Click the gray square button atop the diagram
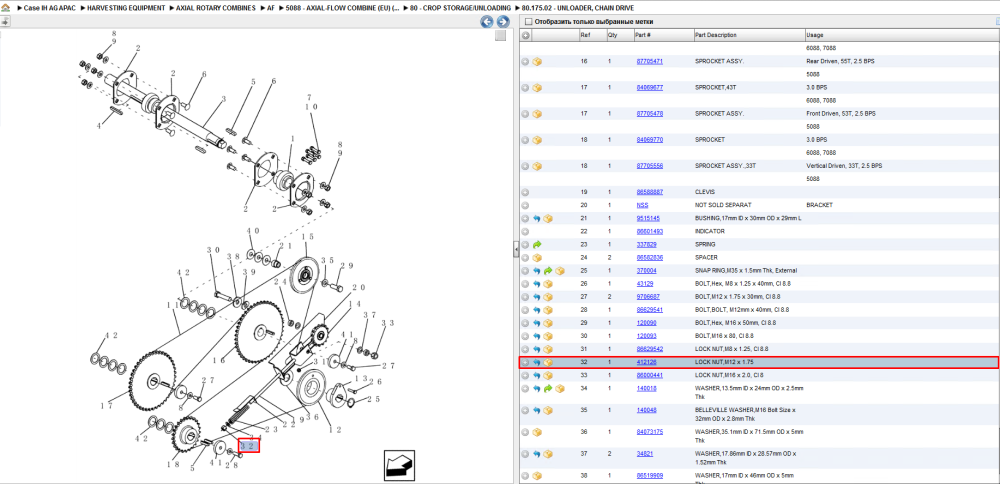1000x484 pixels. (501, 36)
